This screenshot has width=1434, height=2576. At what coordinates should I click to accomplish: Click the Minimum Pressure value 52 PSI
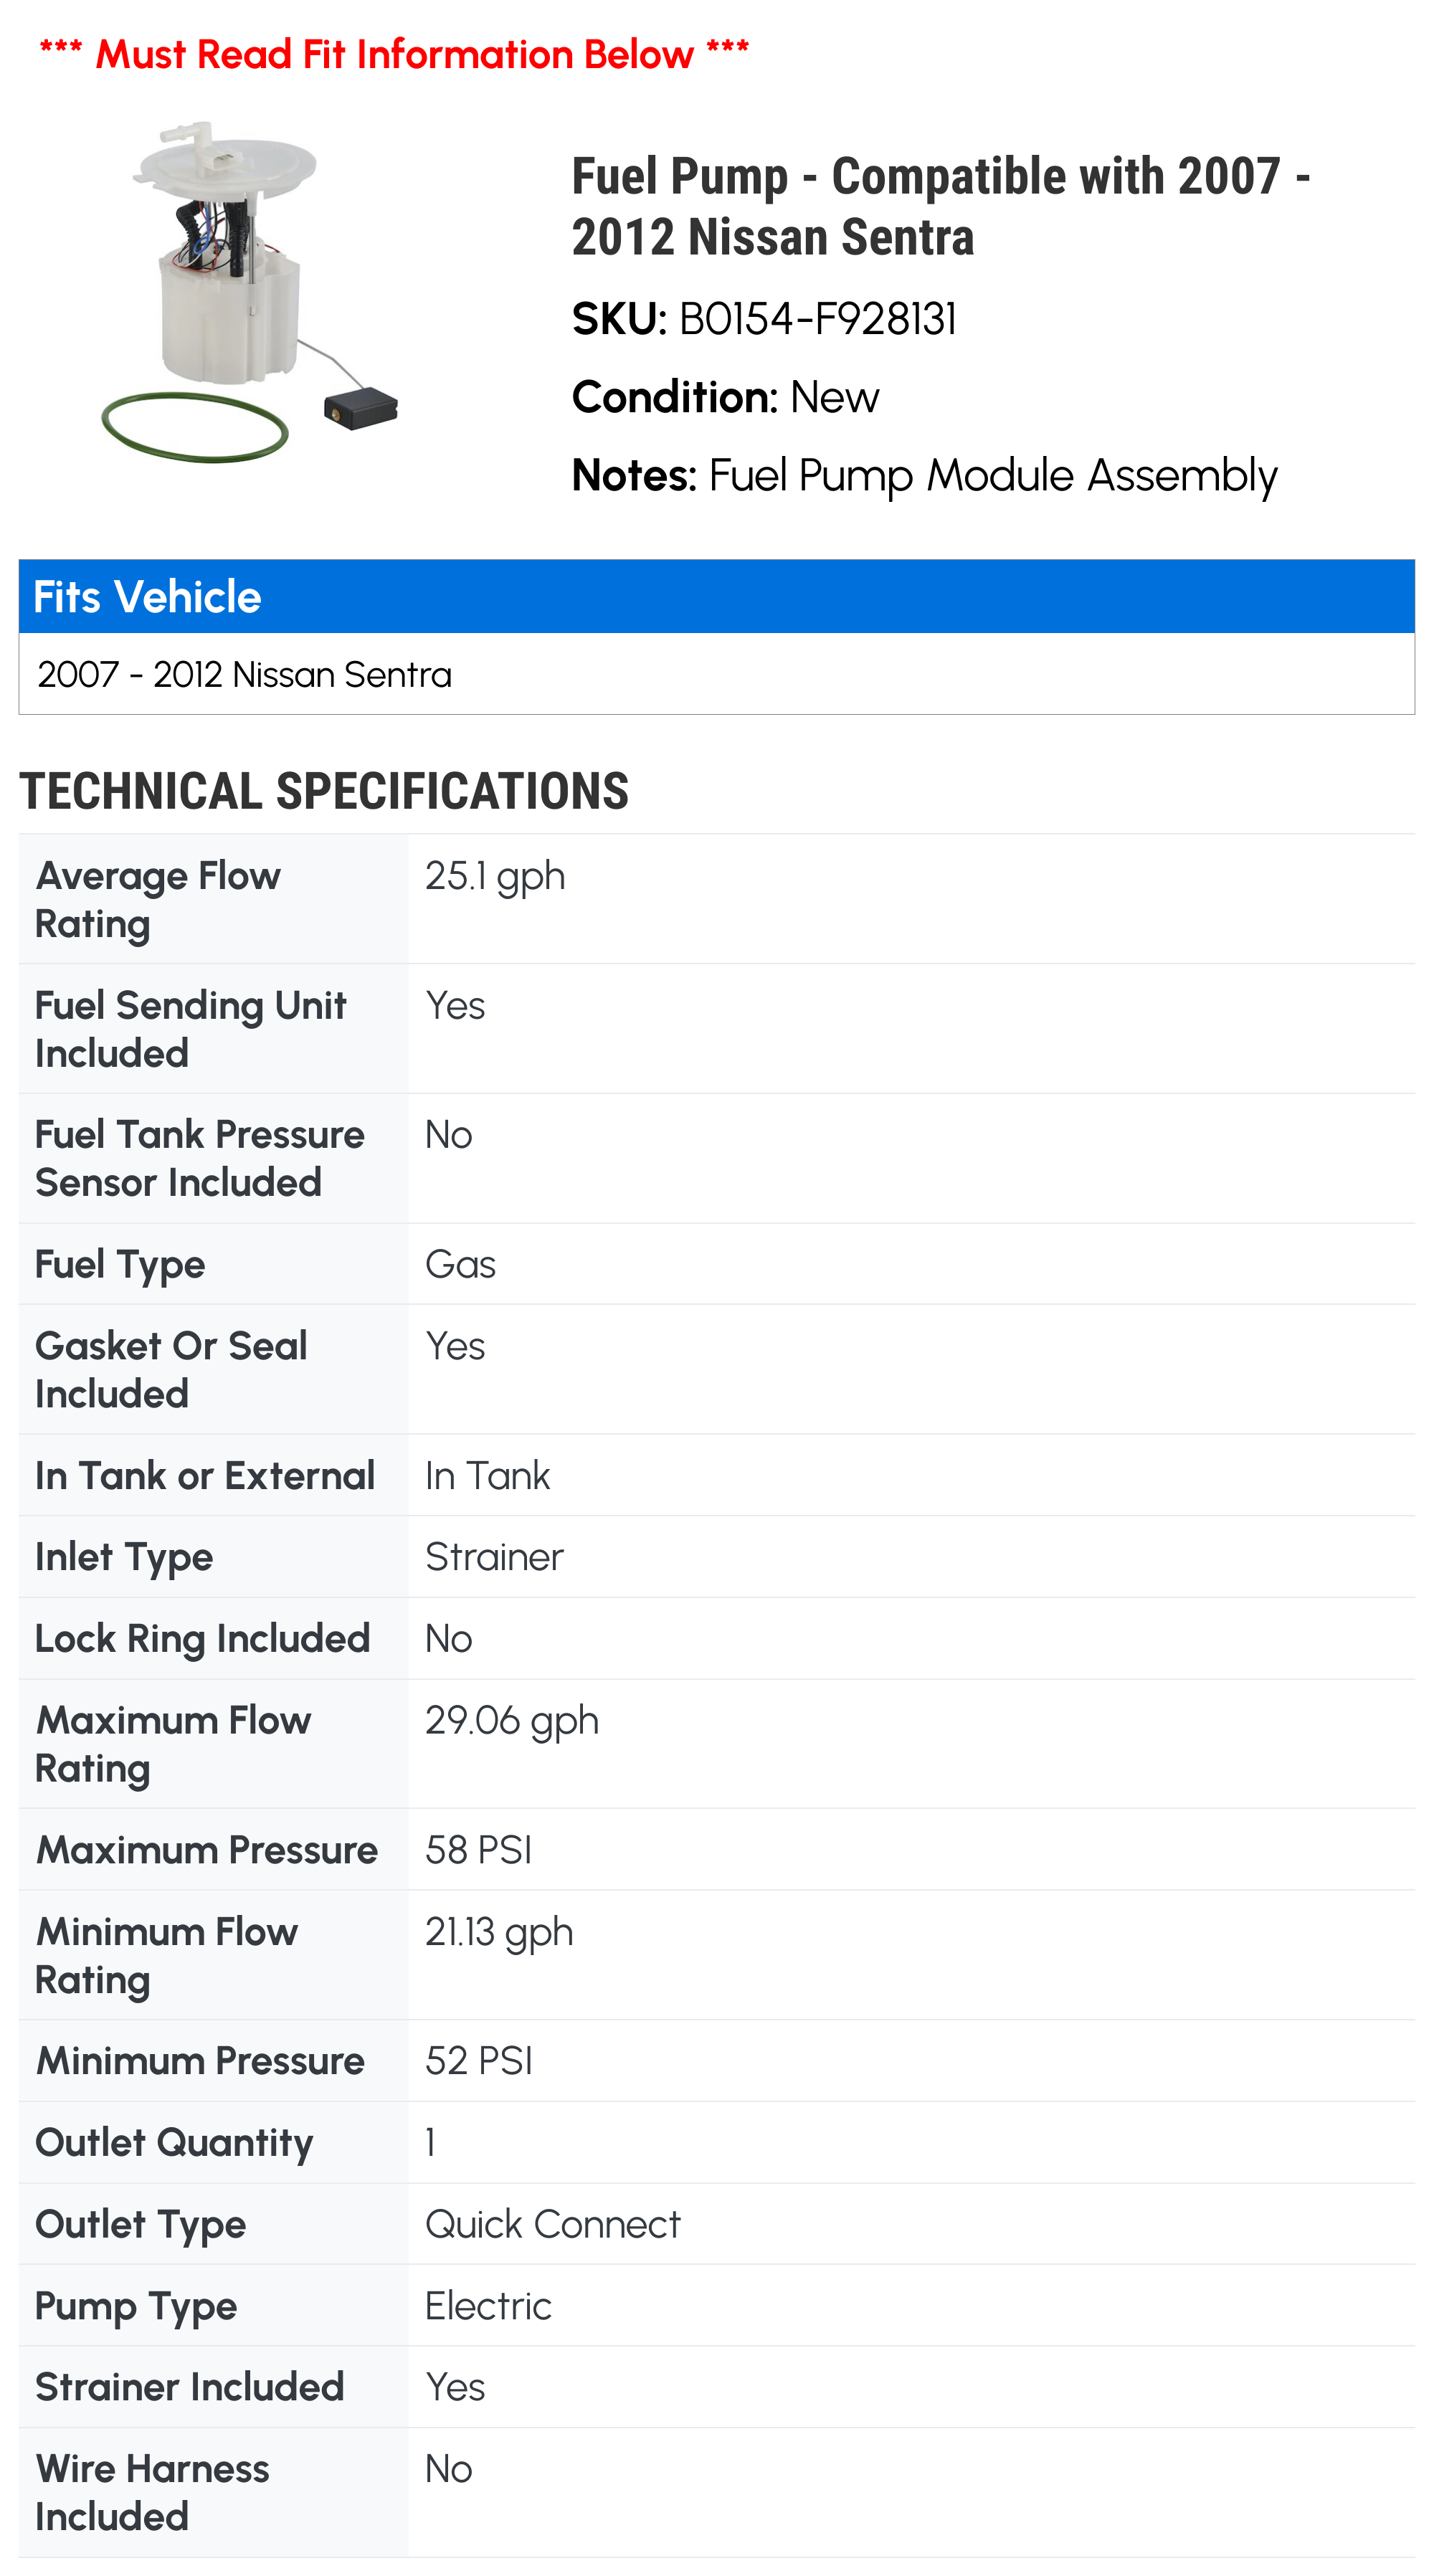pos(478,2062)
